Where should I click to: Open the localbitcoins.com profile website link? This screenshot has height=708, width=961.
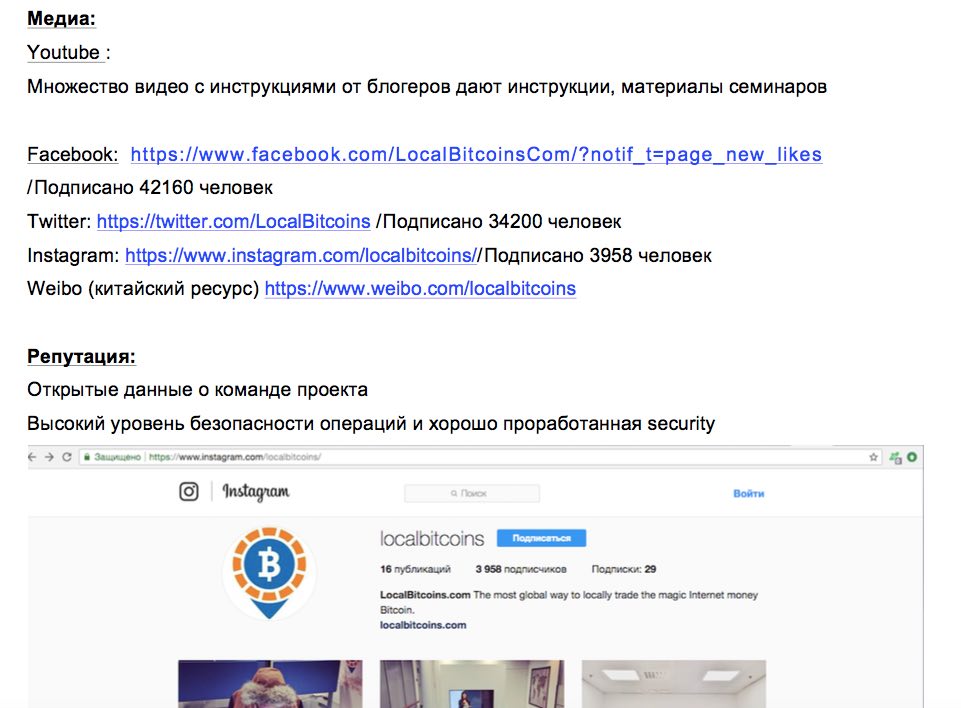tap(423, 625)
